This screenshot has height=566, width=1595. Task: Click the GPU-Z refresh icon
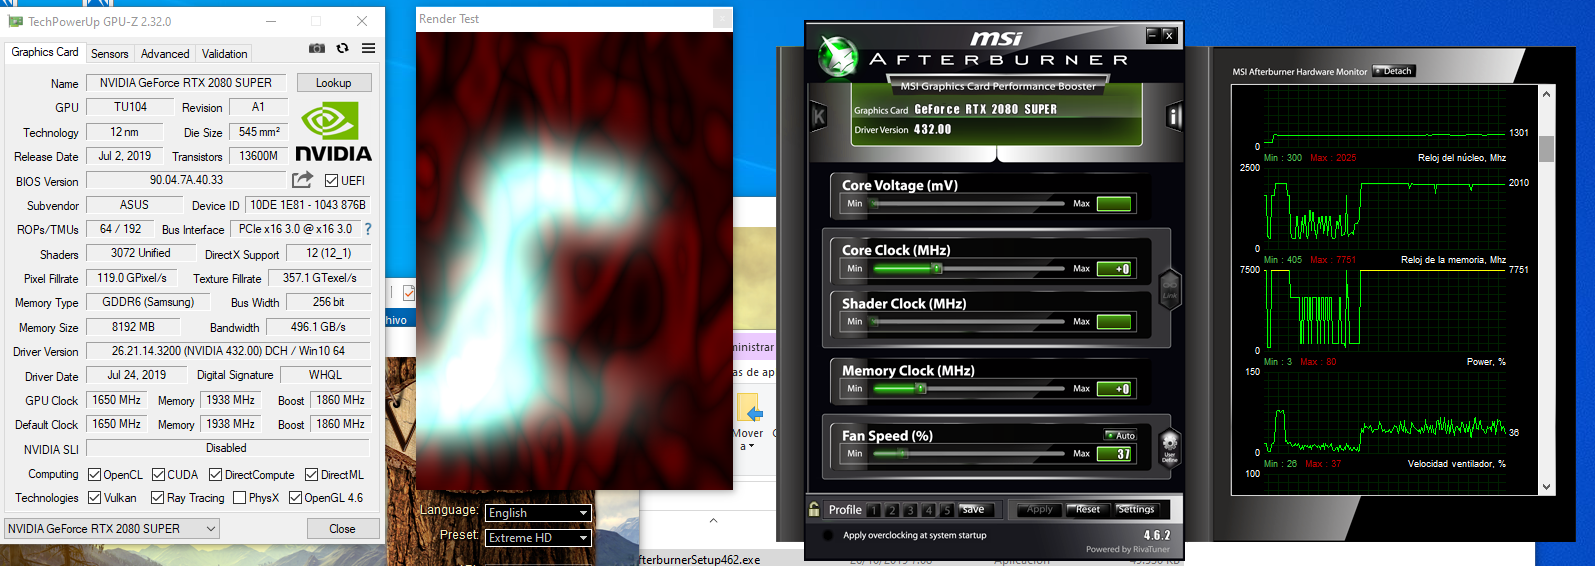[343, 48]
